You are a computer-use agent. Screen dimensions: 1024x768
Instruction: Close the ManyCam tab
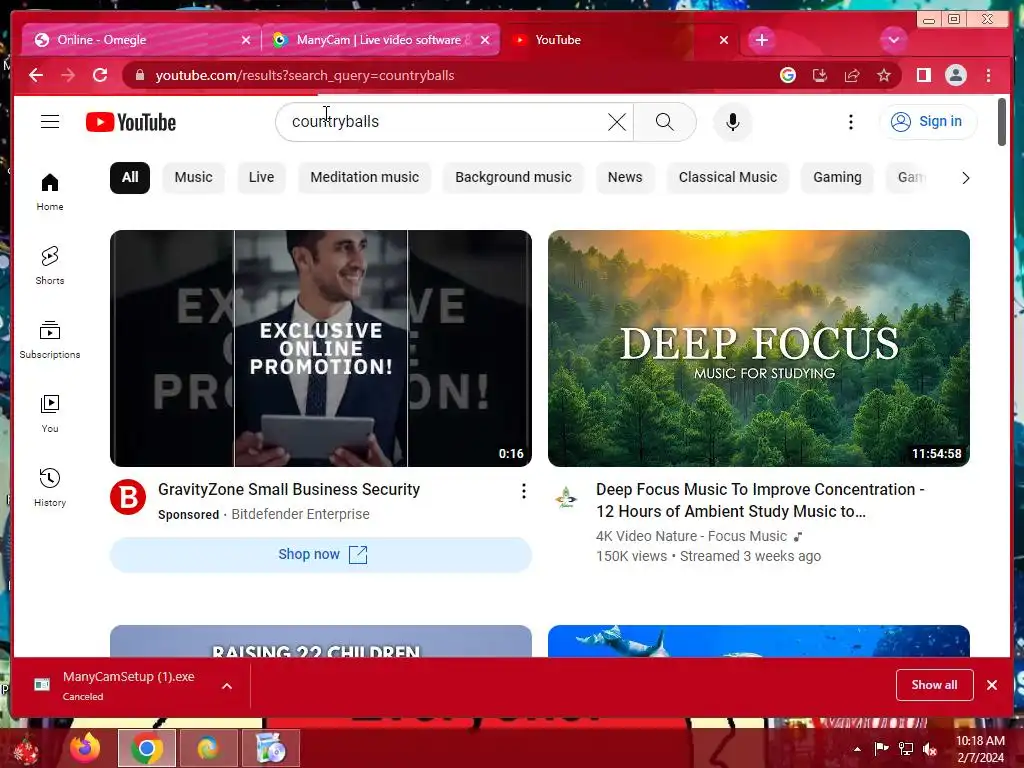pyautogui.click(x=485, y=40)
